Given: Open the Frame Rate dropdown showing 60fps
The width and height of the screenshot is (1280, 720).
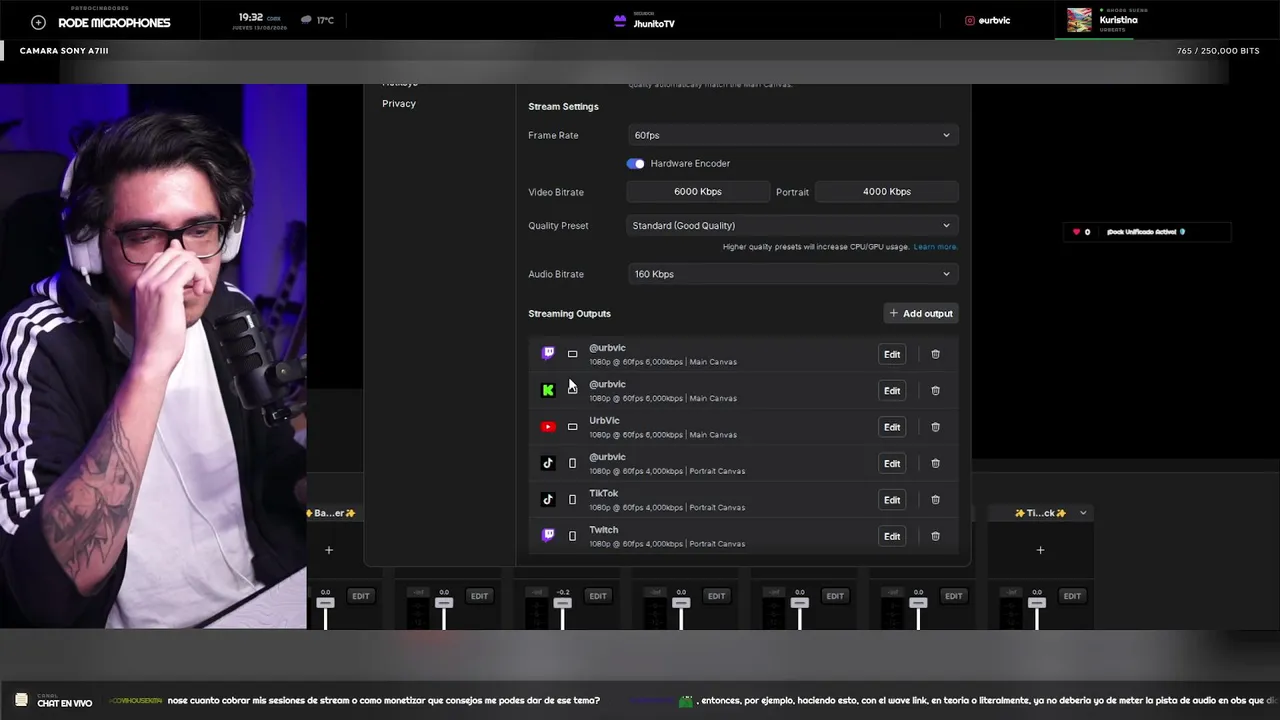Looking at the screenshot, I should point(792,135).
